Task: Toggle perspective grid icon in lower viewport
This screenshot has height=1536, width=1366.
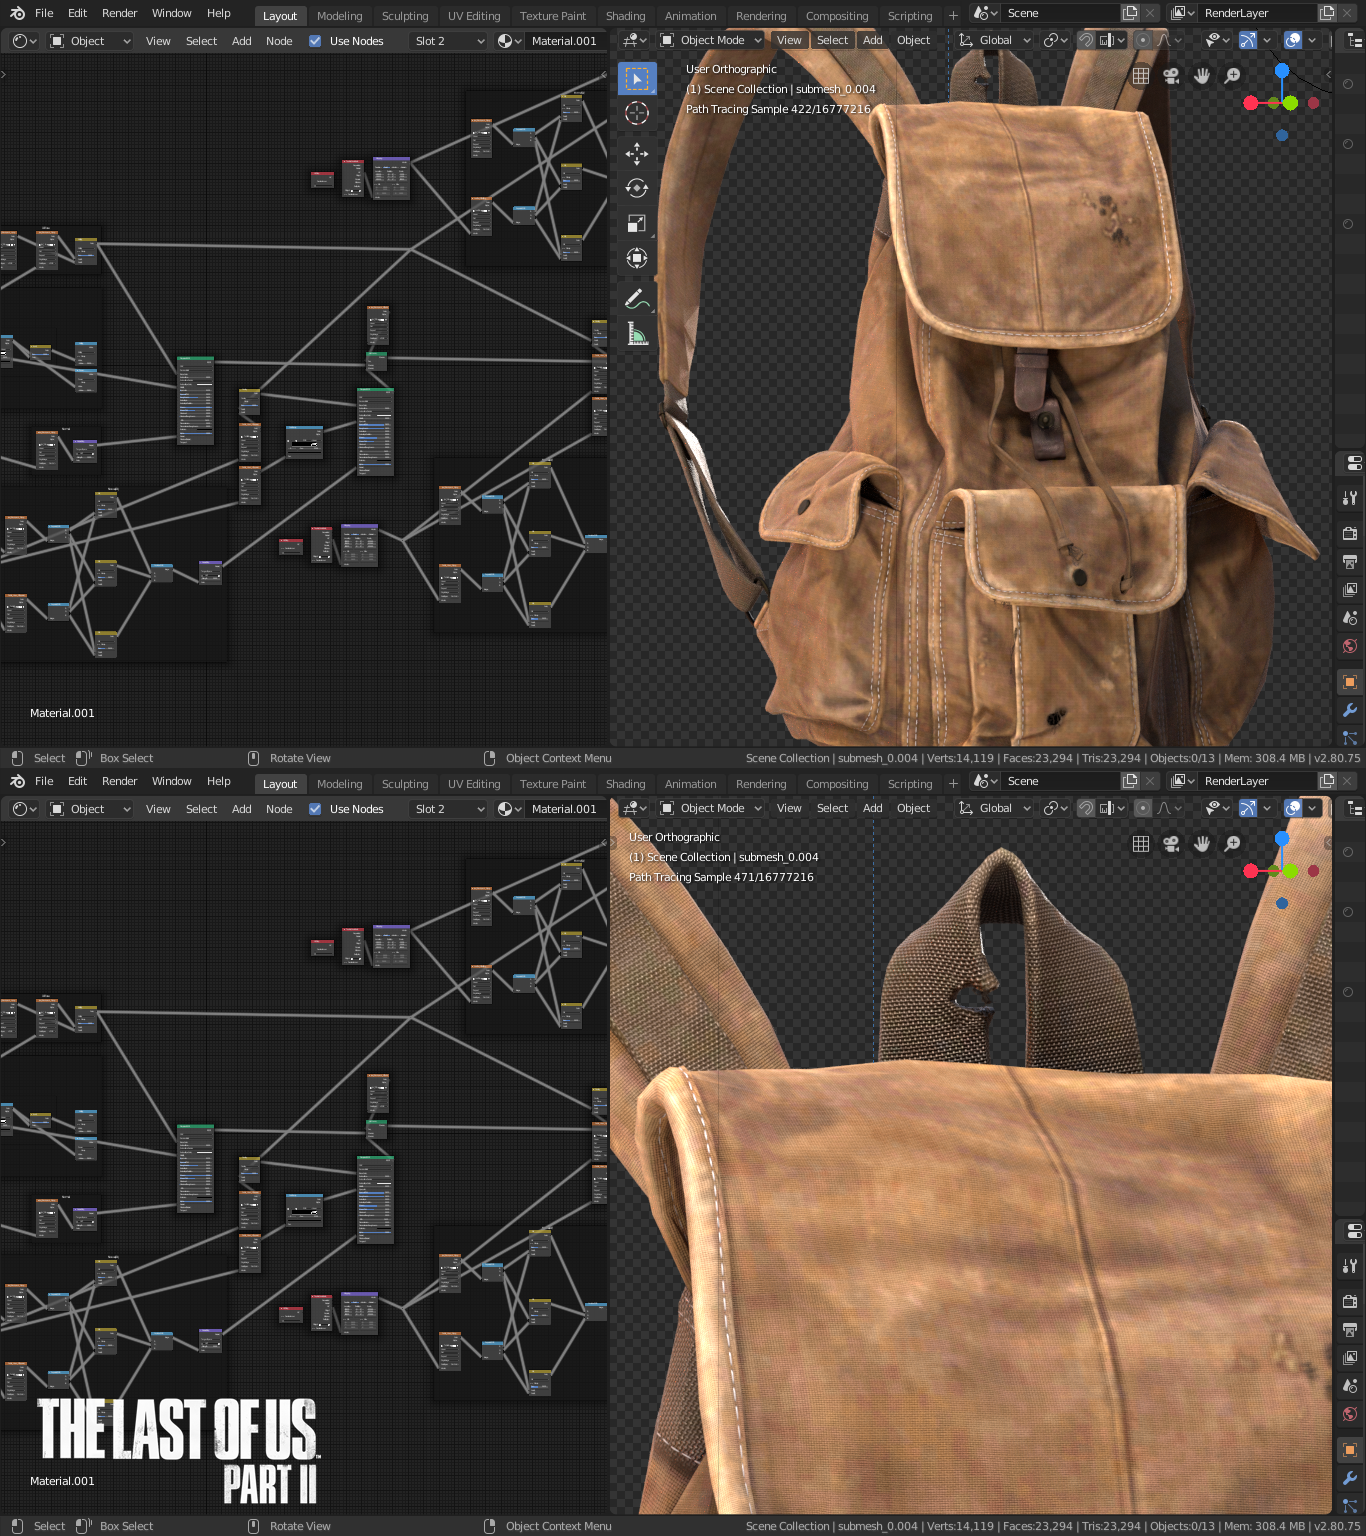Action: [1141, 844]
